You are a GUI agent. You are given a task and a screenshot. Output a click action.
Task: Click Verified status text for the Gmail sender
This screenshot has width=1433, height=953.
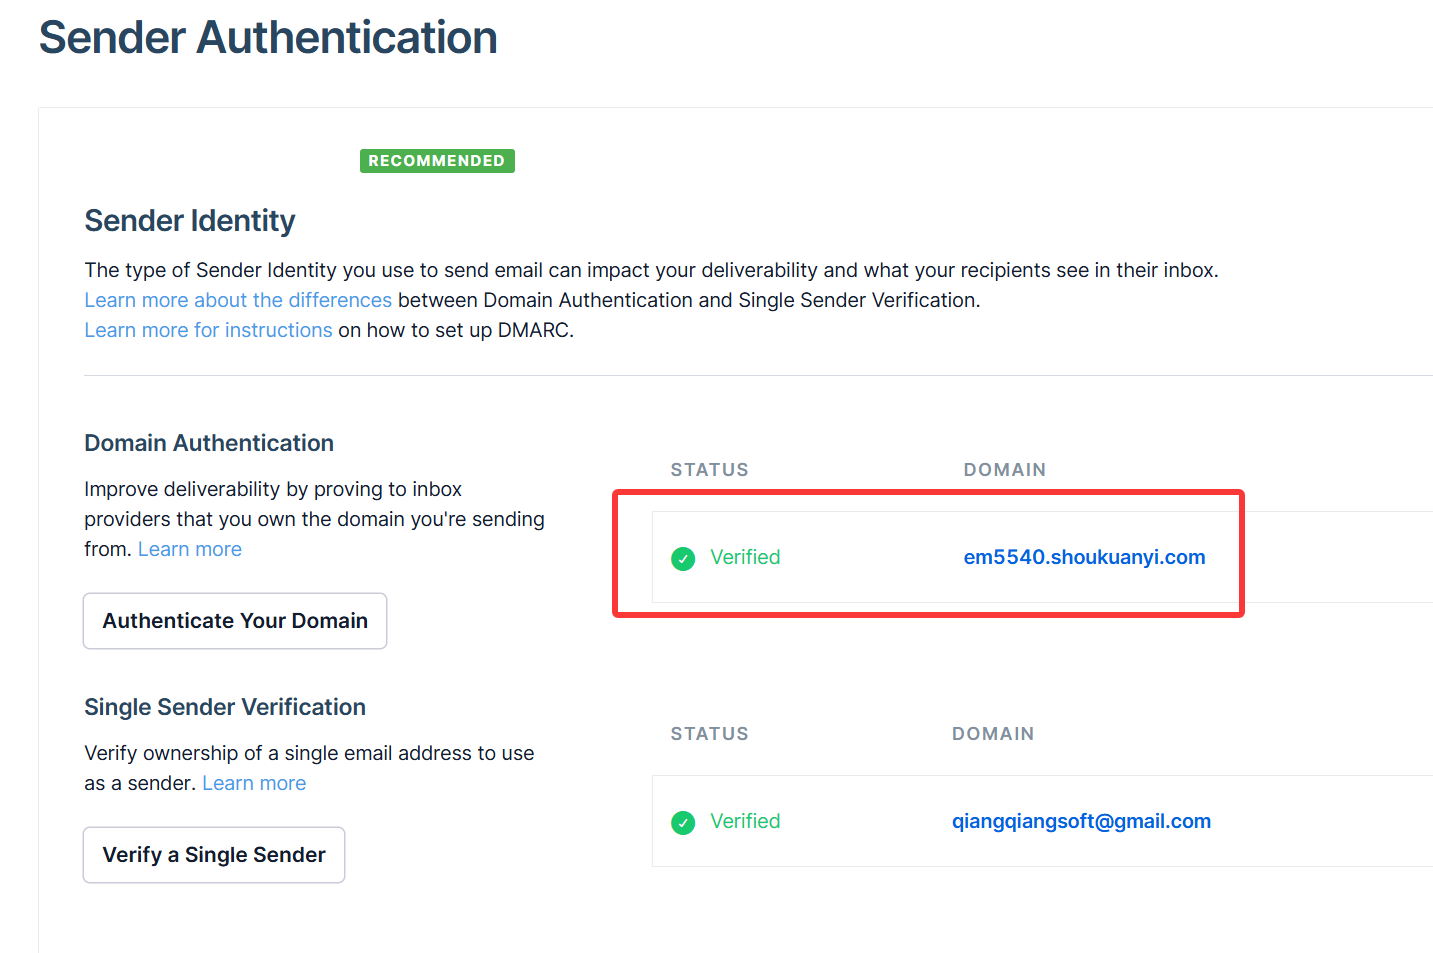pos(745,821)
